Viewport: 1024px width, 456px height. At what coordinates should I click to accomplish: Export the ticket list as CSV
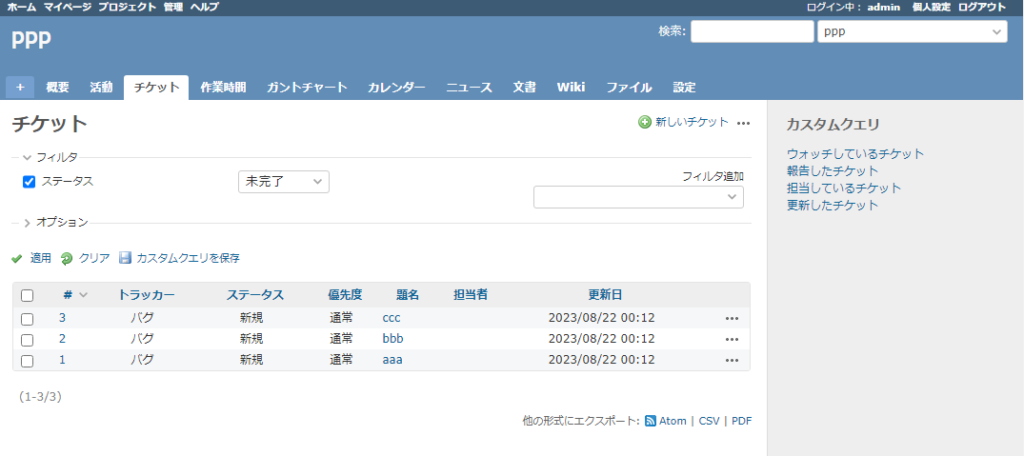709,421
